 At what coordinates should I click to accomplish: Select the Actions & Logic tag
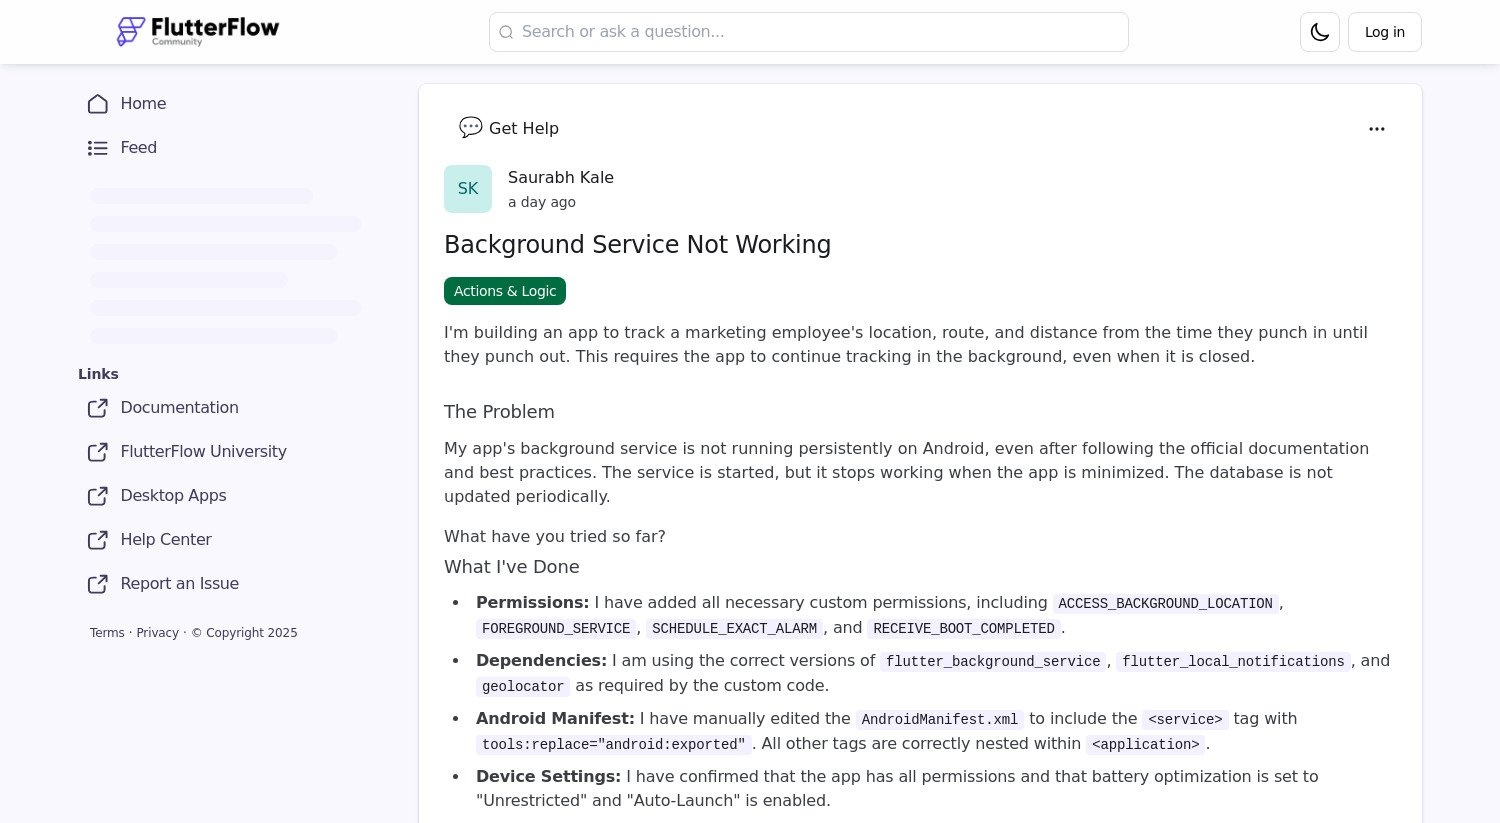(x=505, y=291)
